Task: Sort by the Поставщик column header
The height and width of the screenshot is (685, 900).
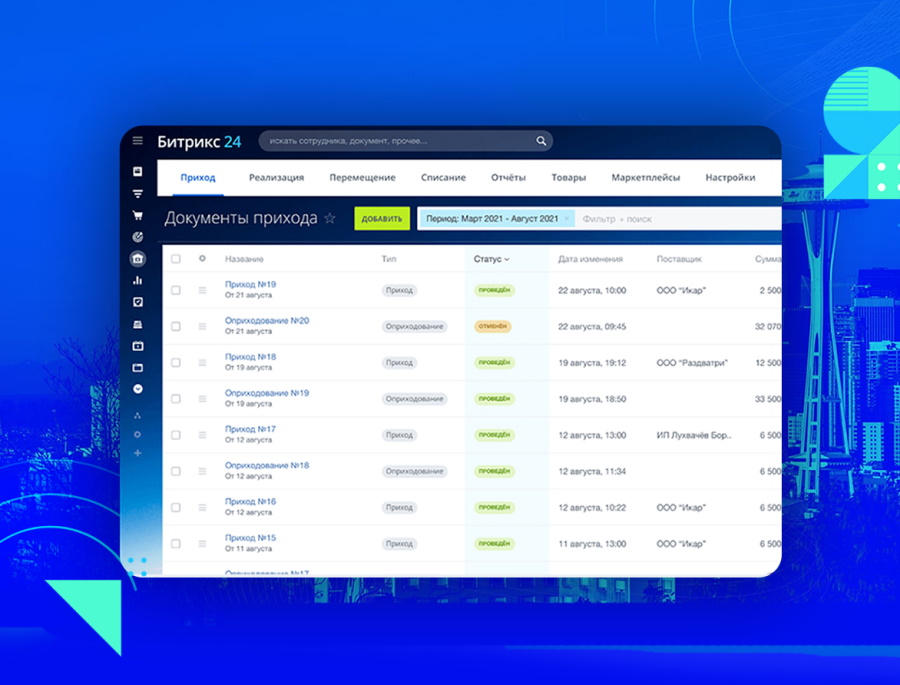Action: click(679, 259)
